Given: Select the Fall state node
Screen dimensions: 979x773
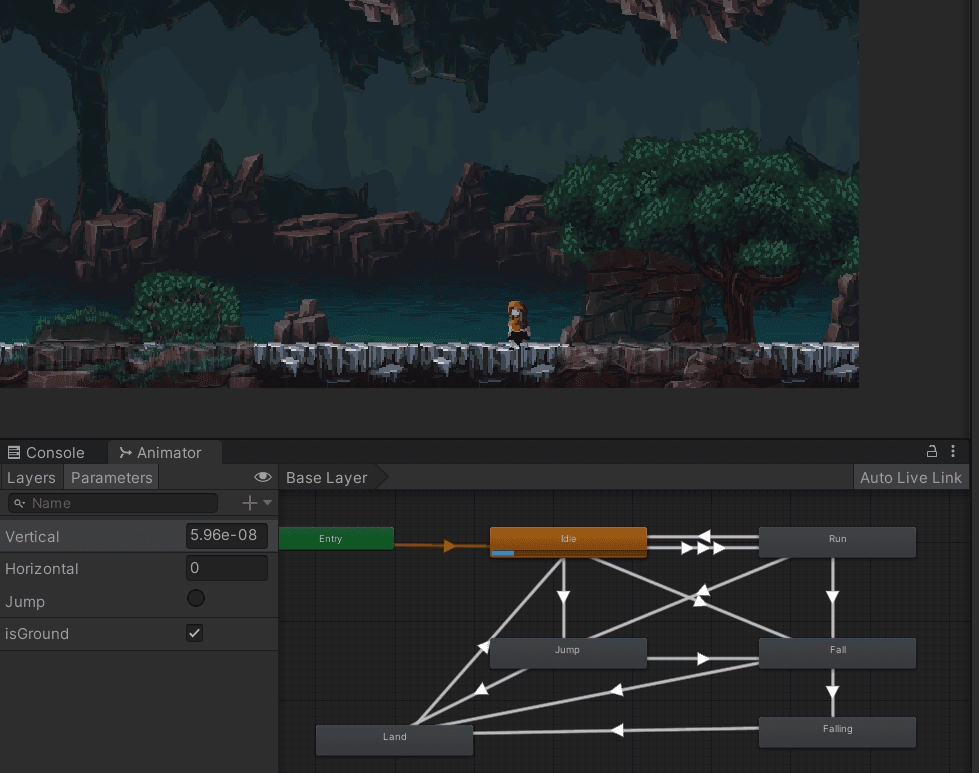Looking at the screenshot, I should point(837,652).
